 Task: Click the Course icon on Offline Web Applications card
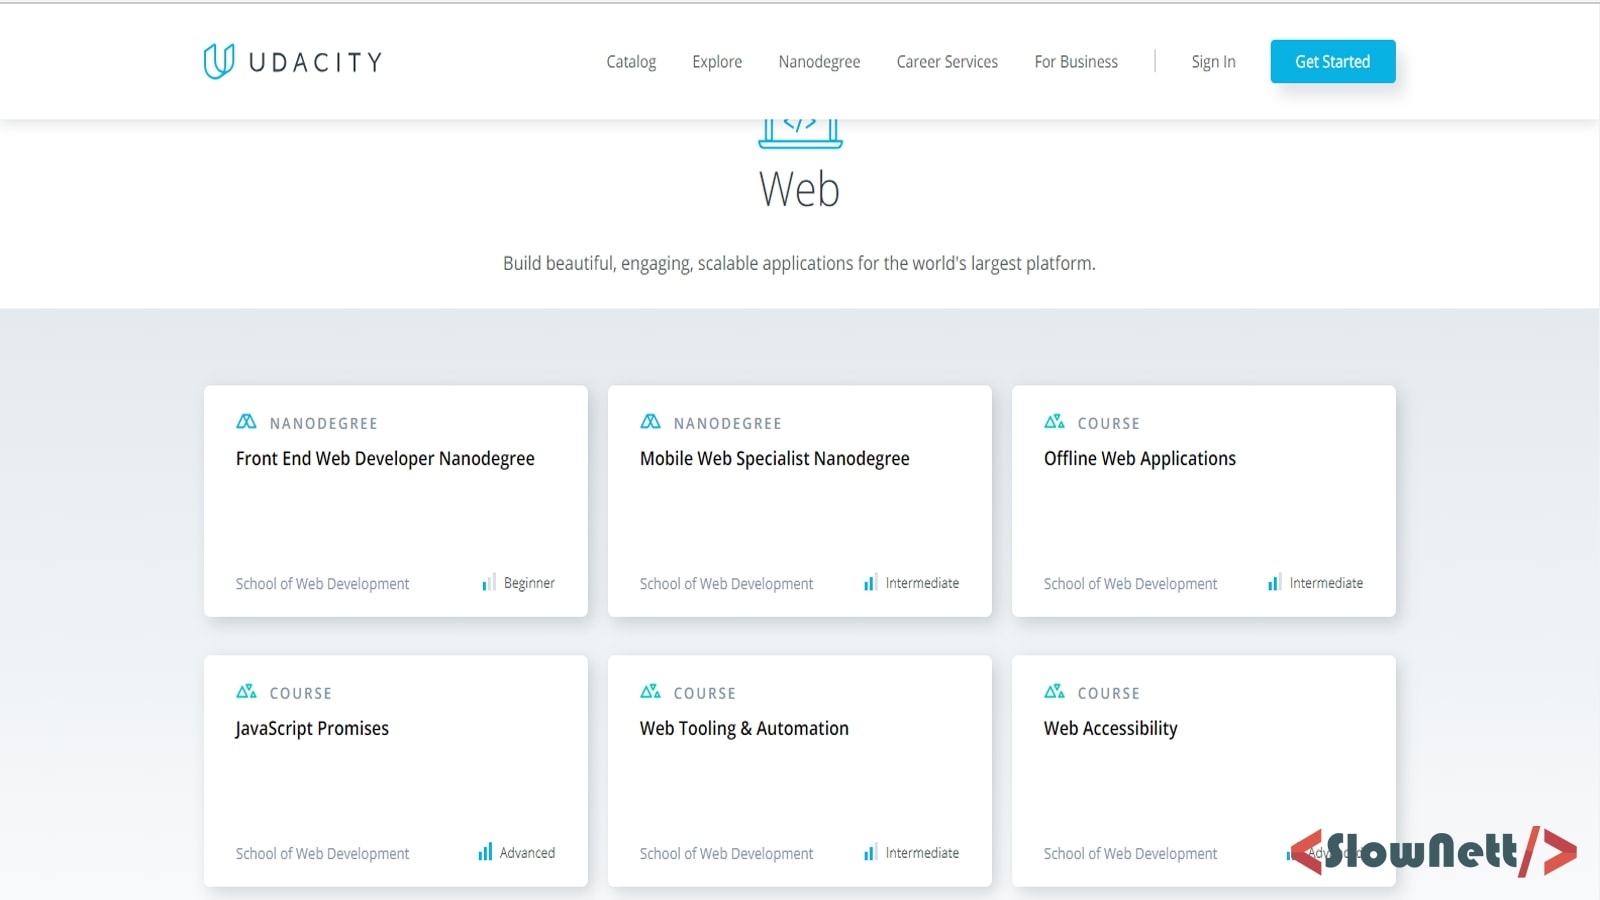tap(1054, 422)
